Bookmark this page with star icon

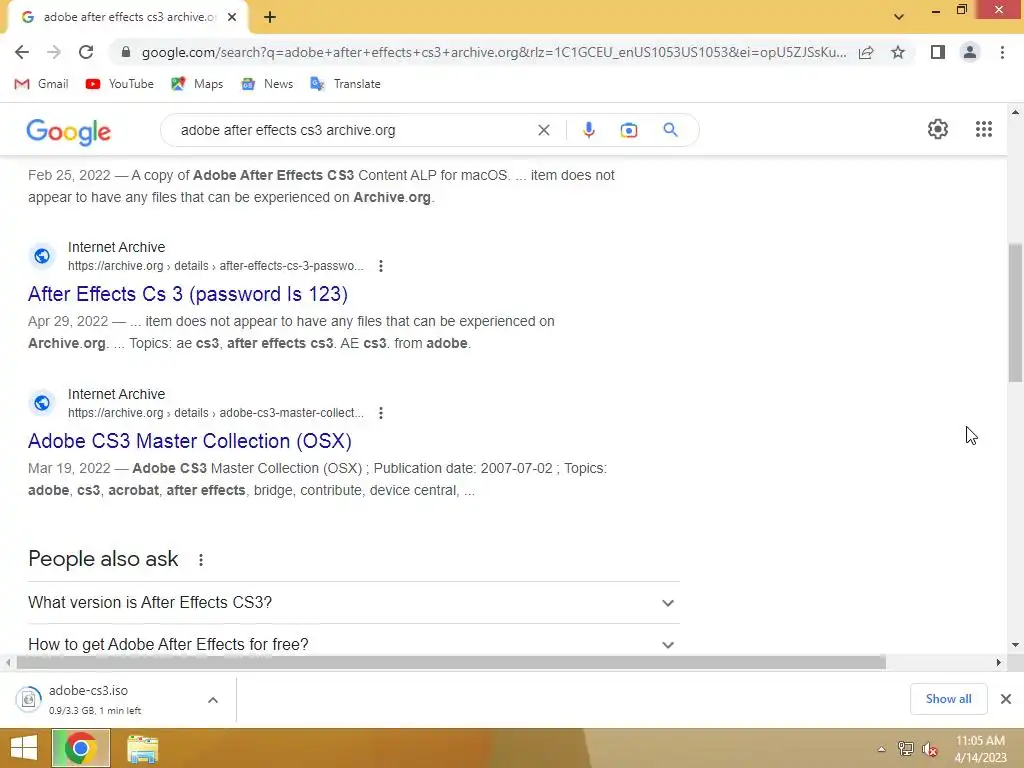pyautogui.click(x=898, y=52)
